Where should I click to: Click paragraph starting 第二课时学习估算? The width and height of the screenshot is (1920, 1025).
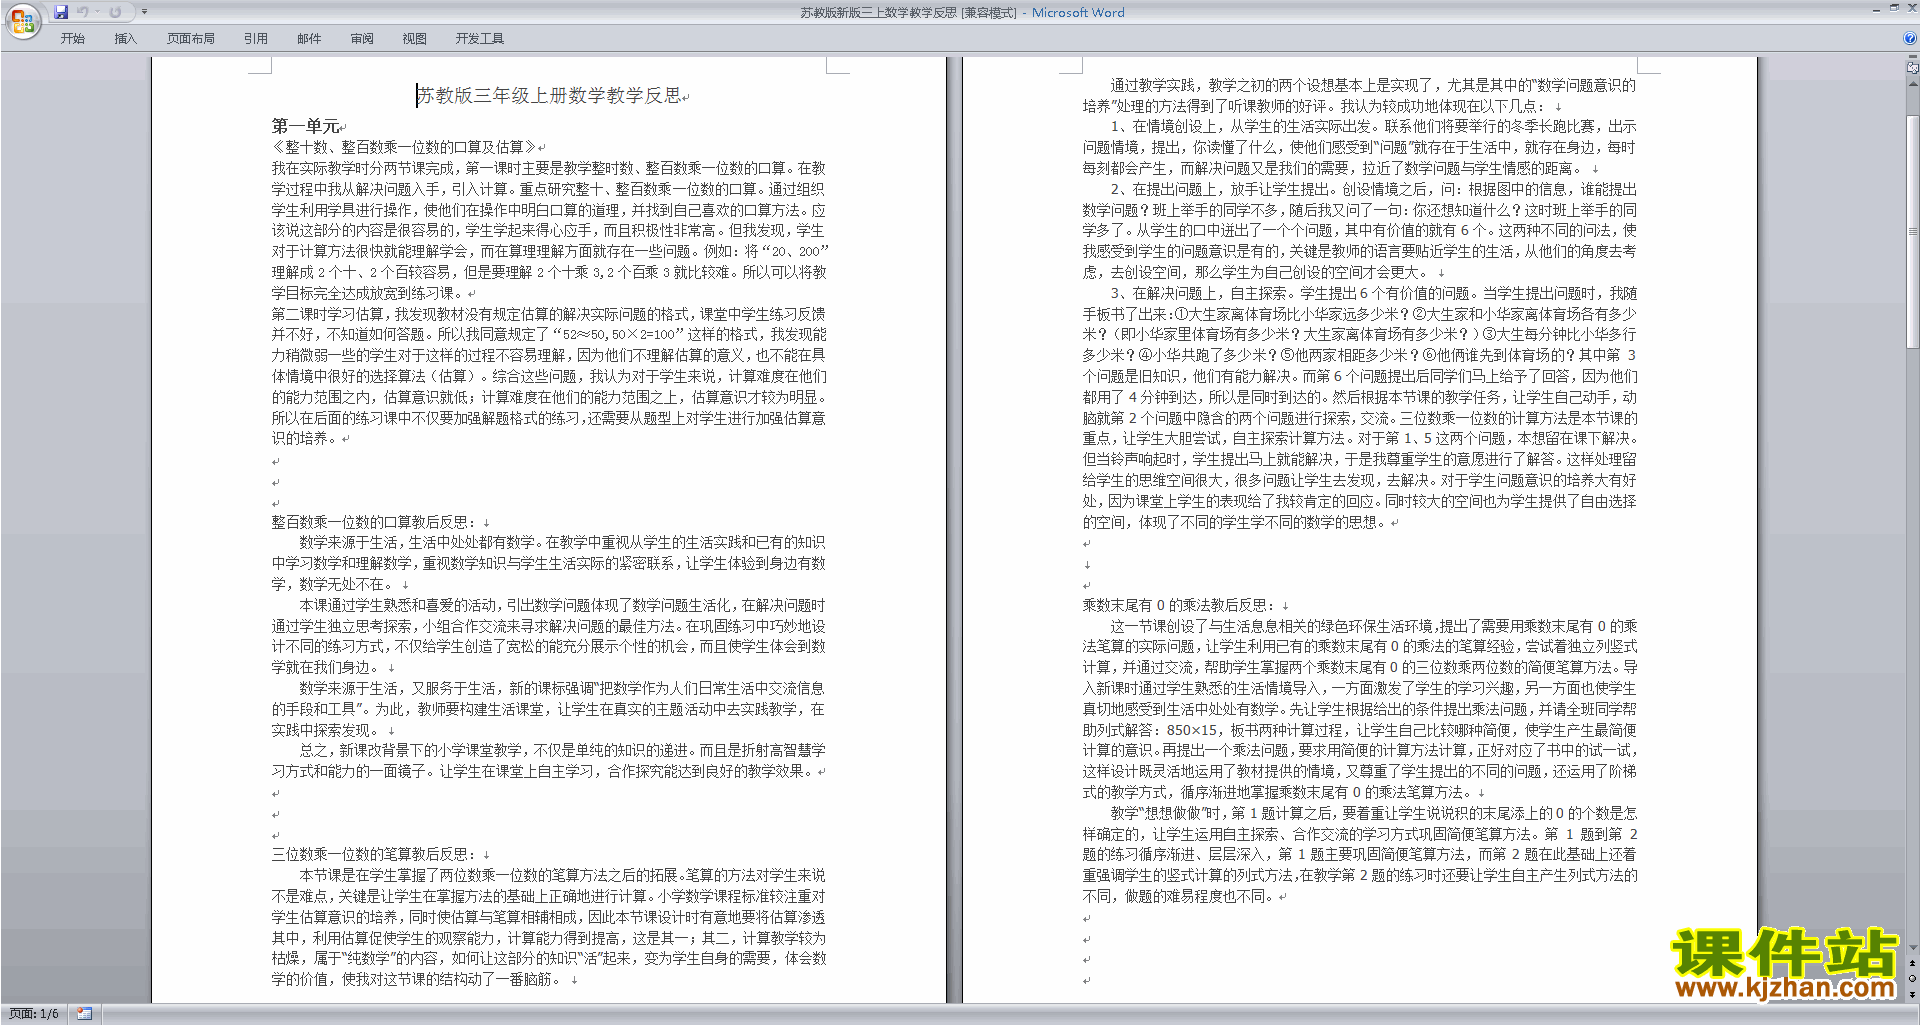pos(549,376)
